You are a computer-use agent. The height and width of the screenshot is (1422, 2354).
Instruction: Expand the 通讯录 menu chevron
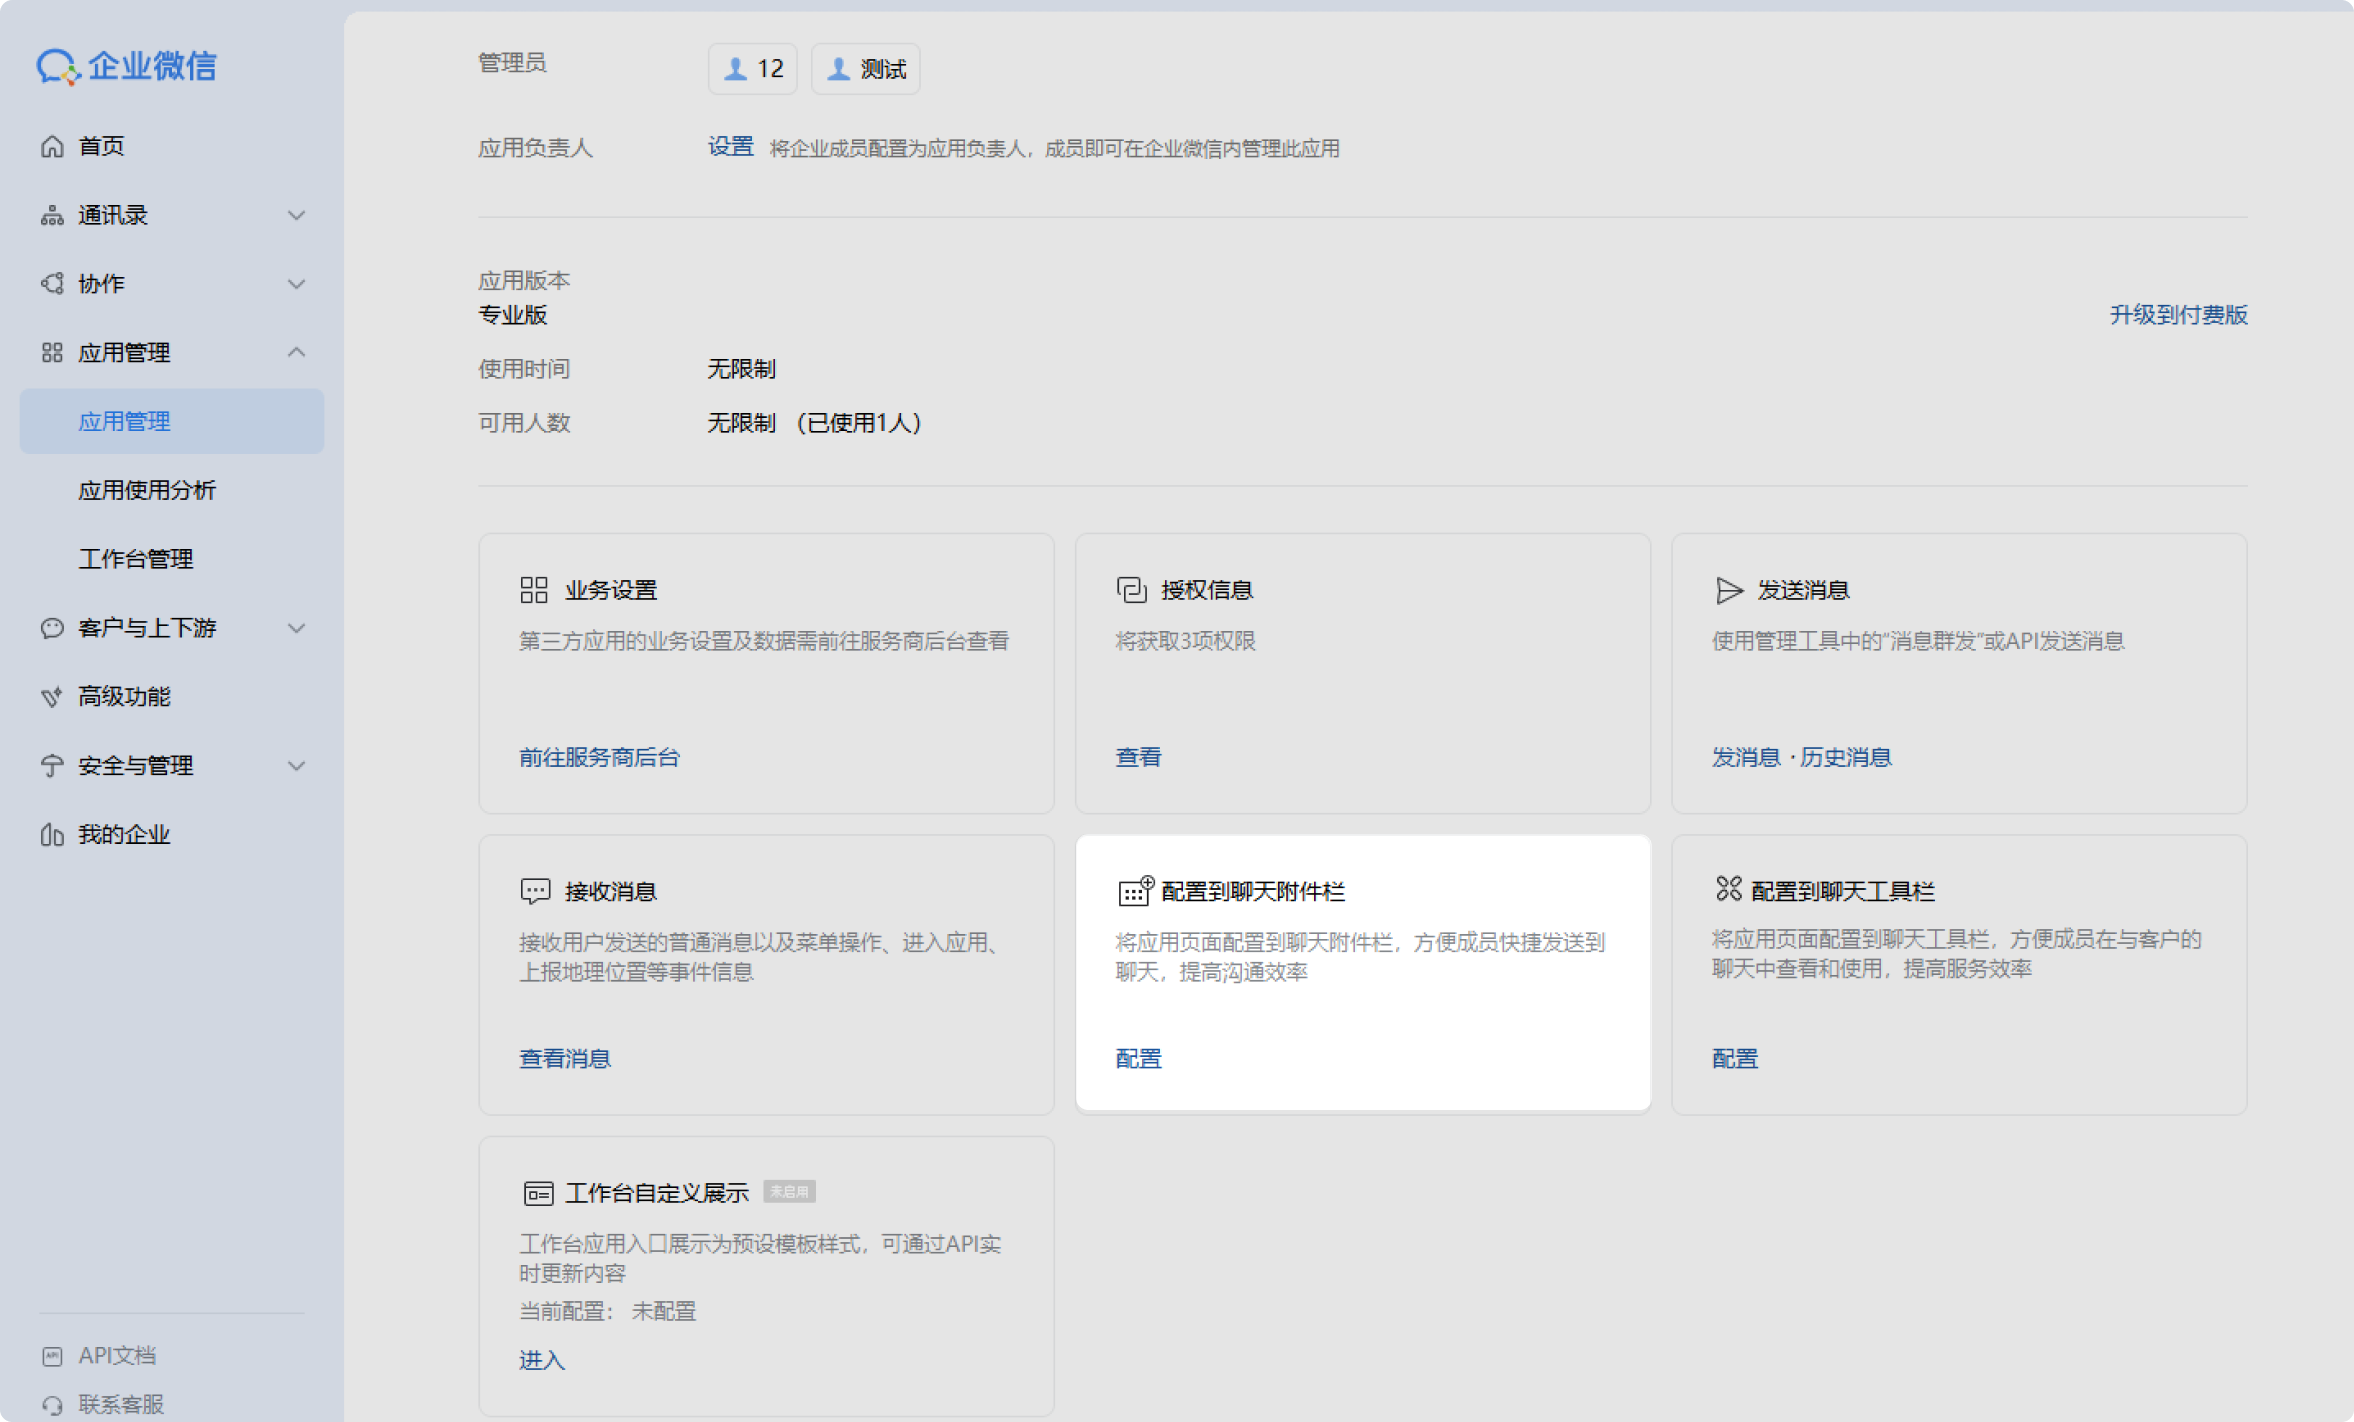[x=296, y=216]
